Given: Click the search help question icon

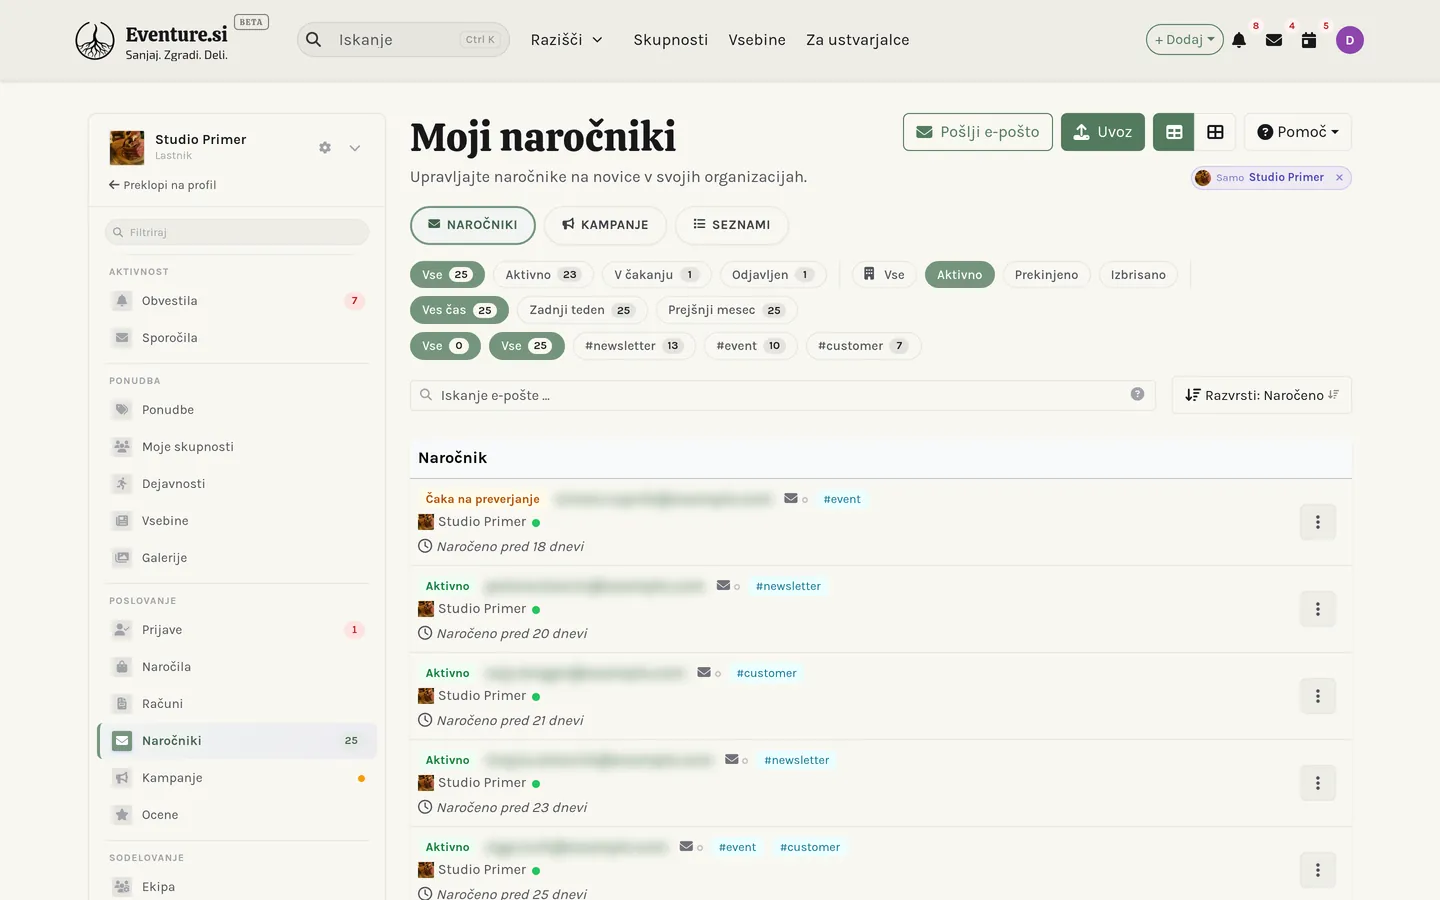Looking at the screenshot, I should click(1137, 394).
